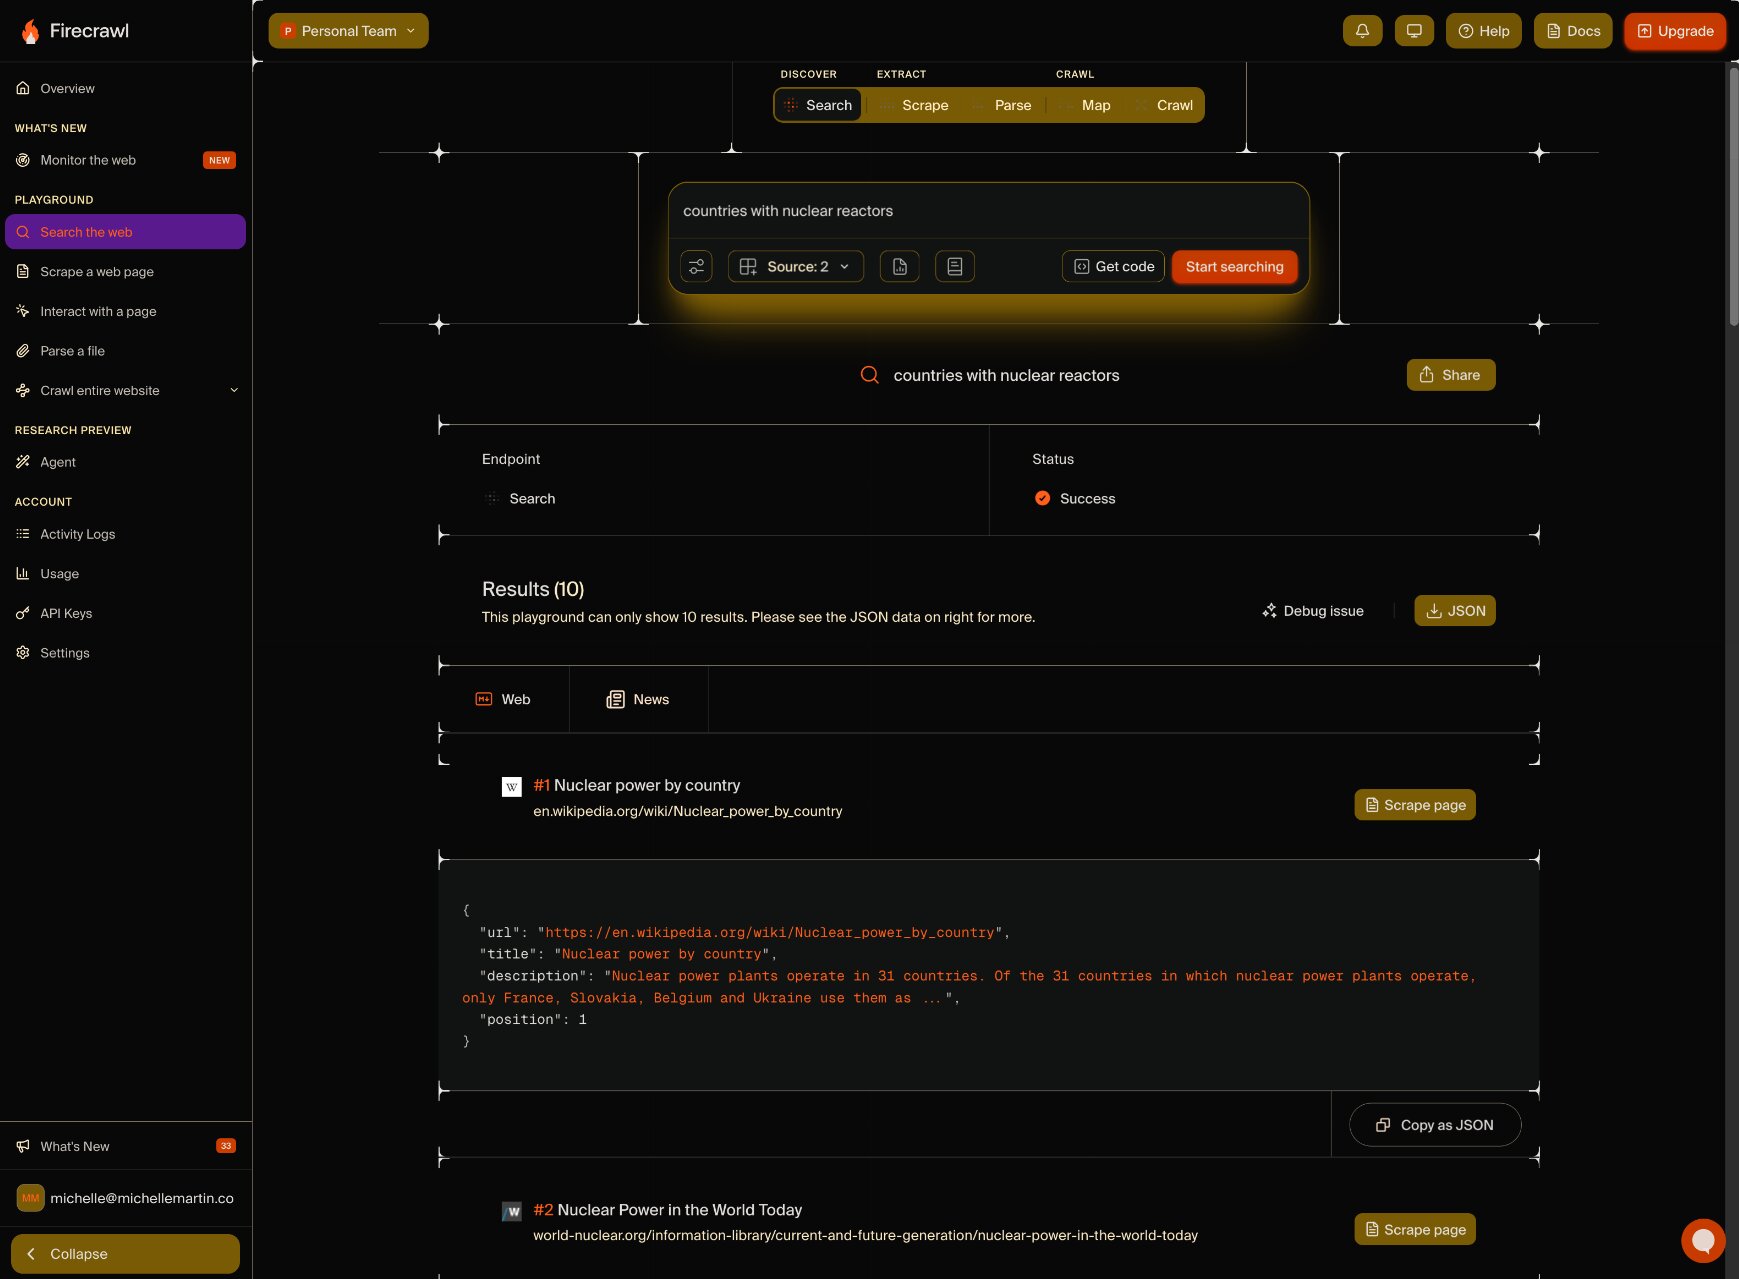The width and height of the screenshot is (1739, 1279).
Task: Scrape page for result #2
Action: 1415,1230
